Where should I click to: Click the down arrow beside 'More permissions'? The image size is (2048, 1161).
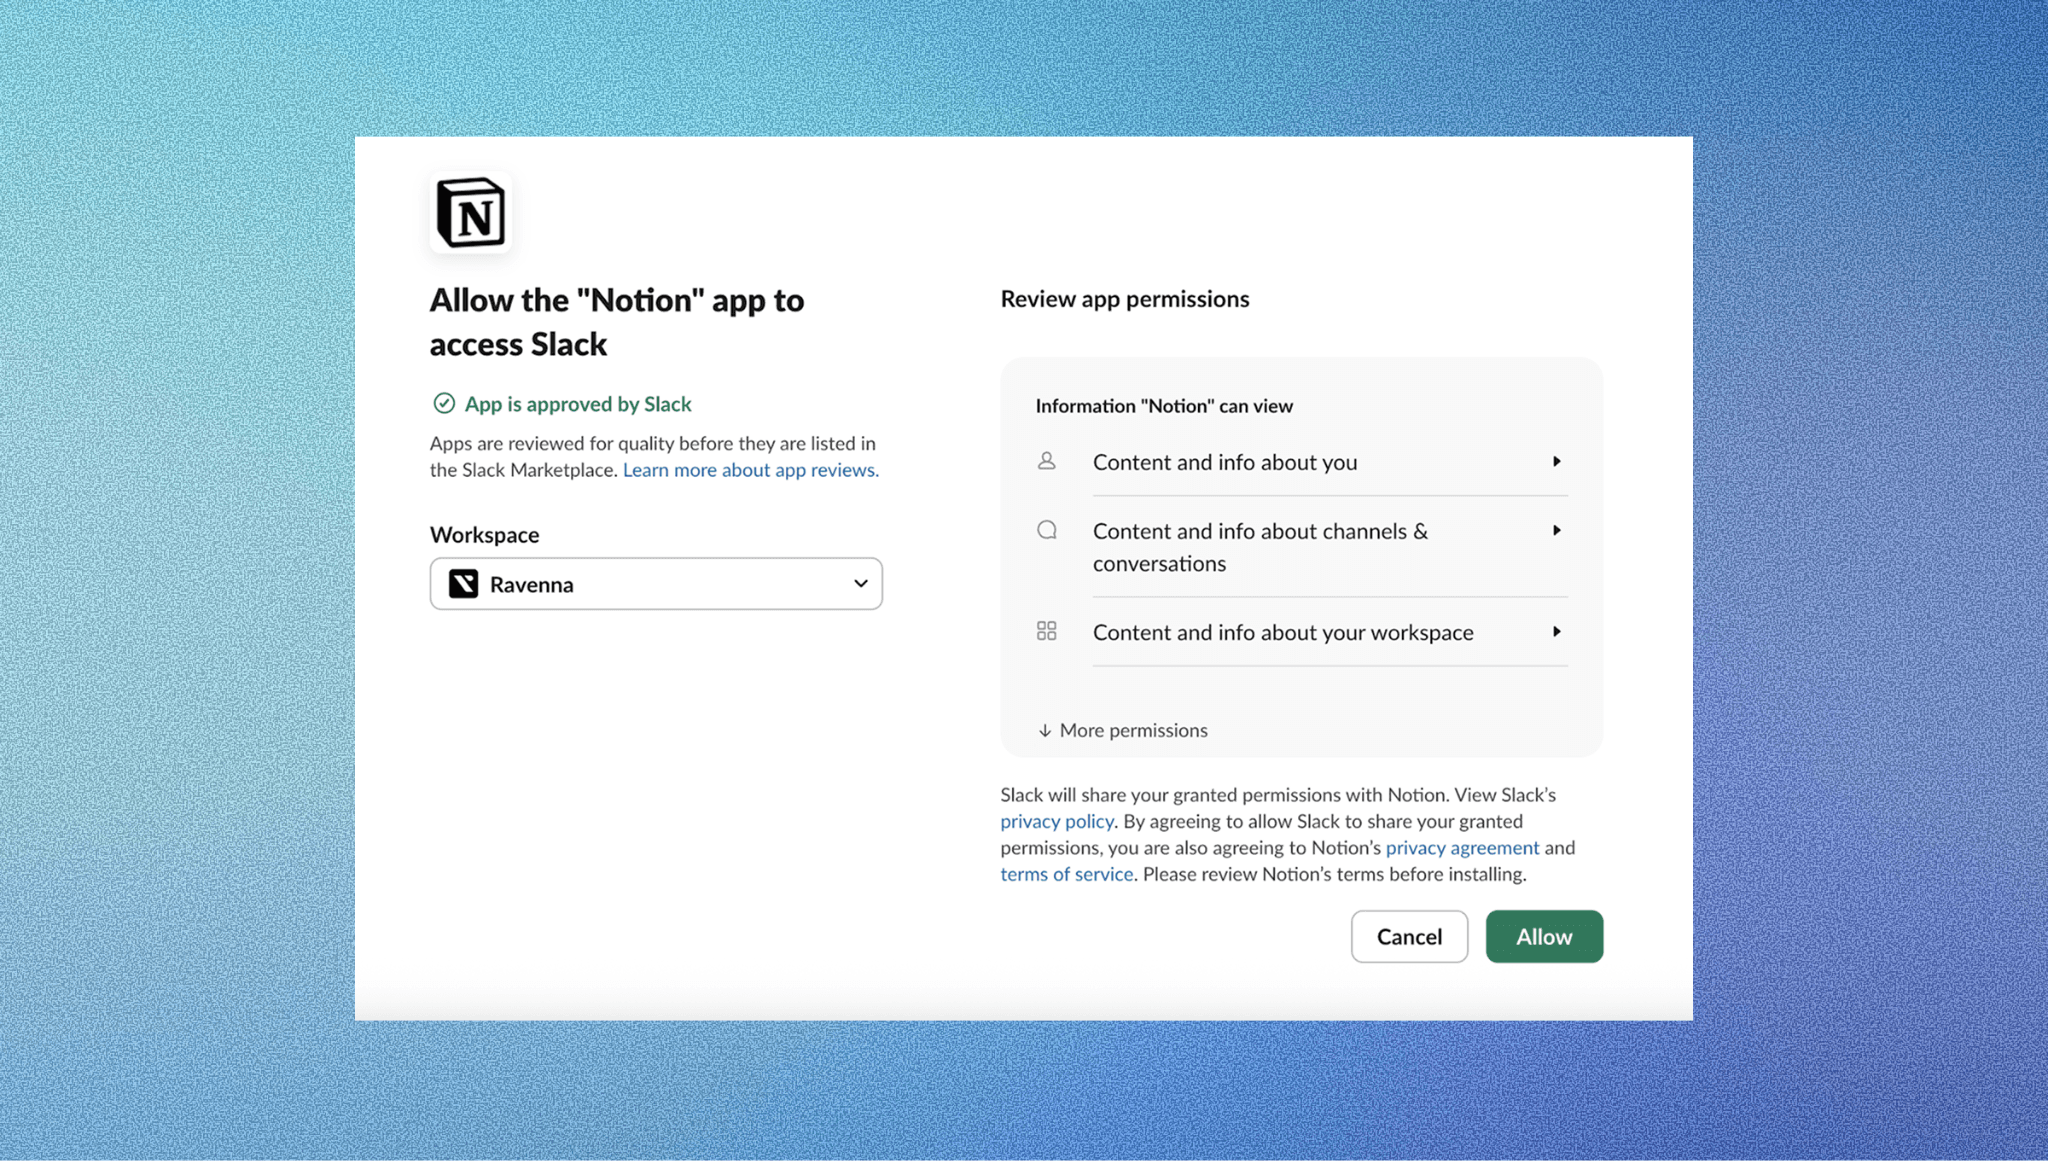point(1044,730)
